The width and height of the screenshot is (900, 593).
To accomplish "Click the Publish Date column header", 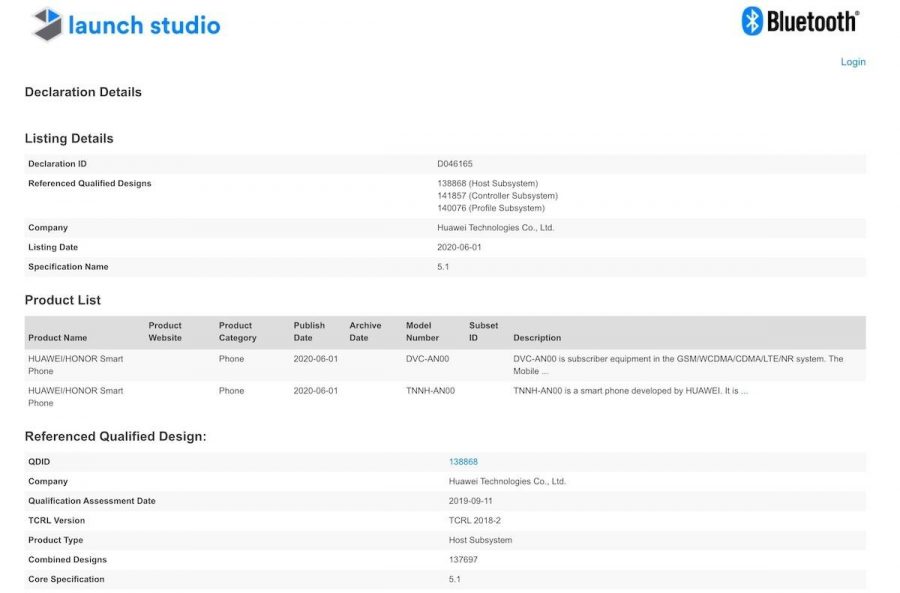I will (x=309, y=332).
